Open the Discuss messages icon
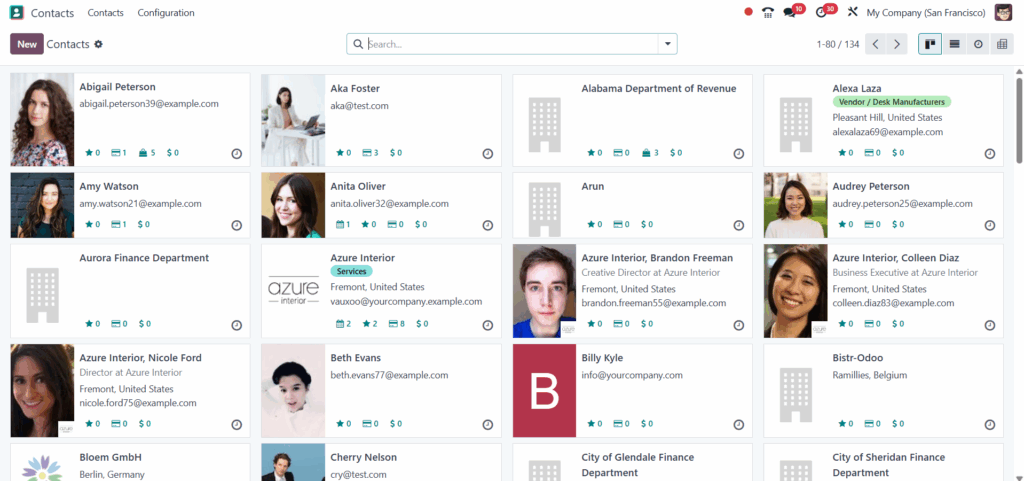 (x=791, y=13)
